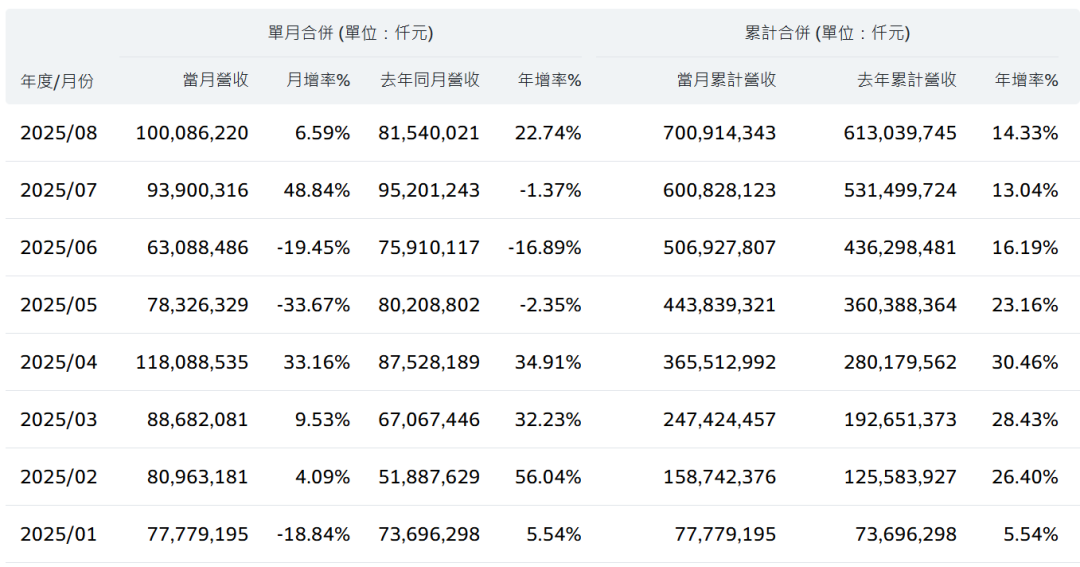Select the 2025/08 row date cell
Viewport: 1080px width, 567px height.
click(59, 133)
